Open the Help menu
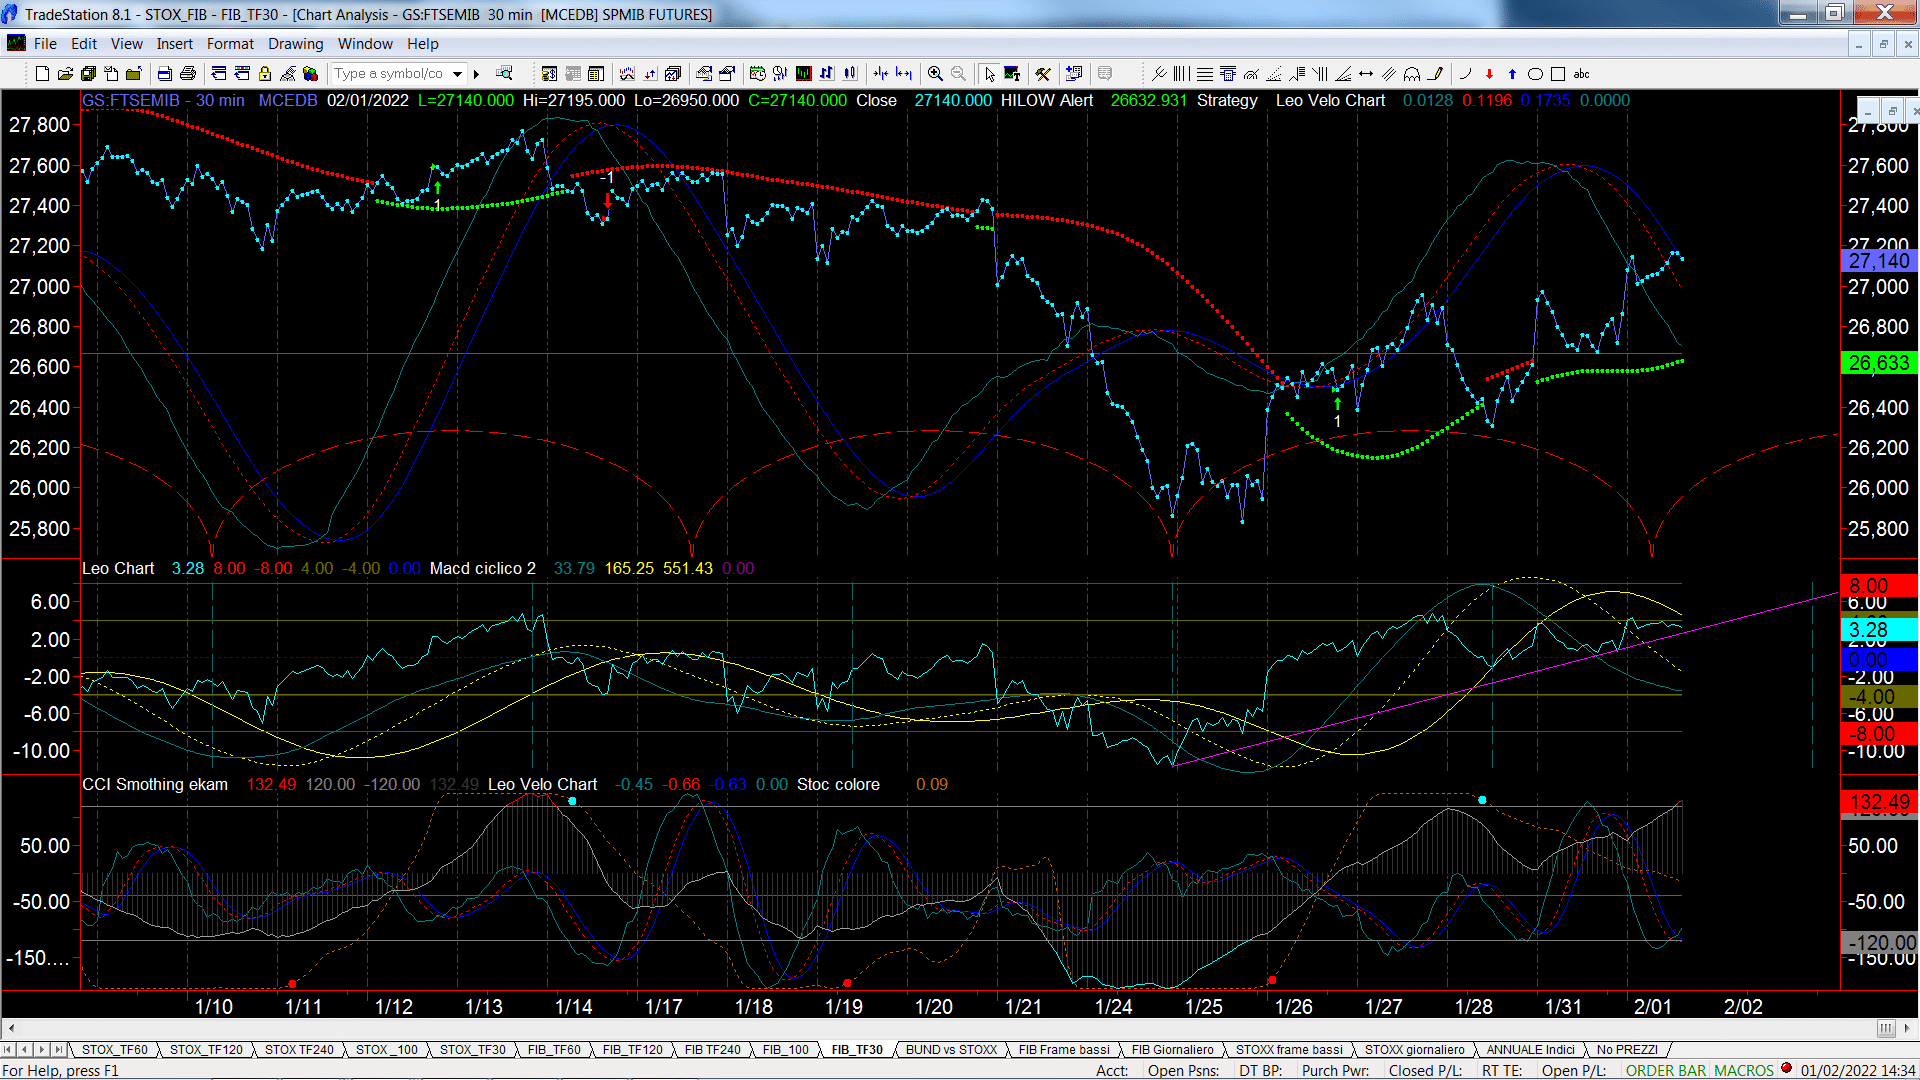The height and width of the screenshot is (1080, 1920). (x=423, y=44)
